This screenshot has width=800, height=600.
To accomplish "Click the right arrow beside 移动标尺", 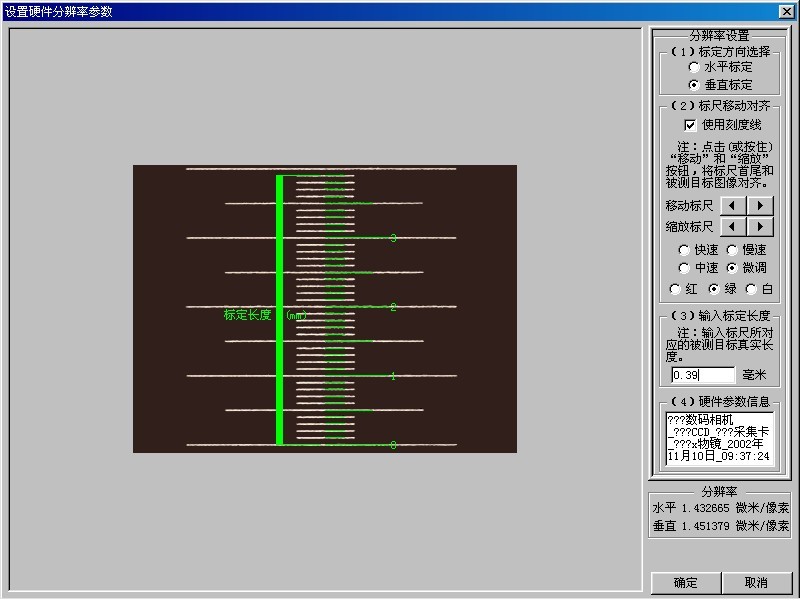I will (x=761, y=205).
